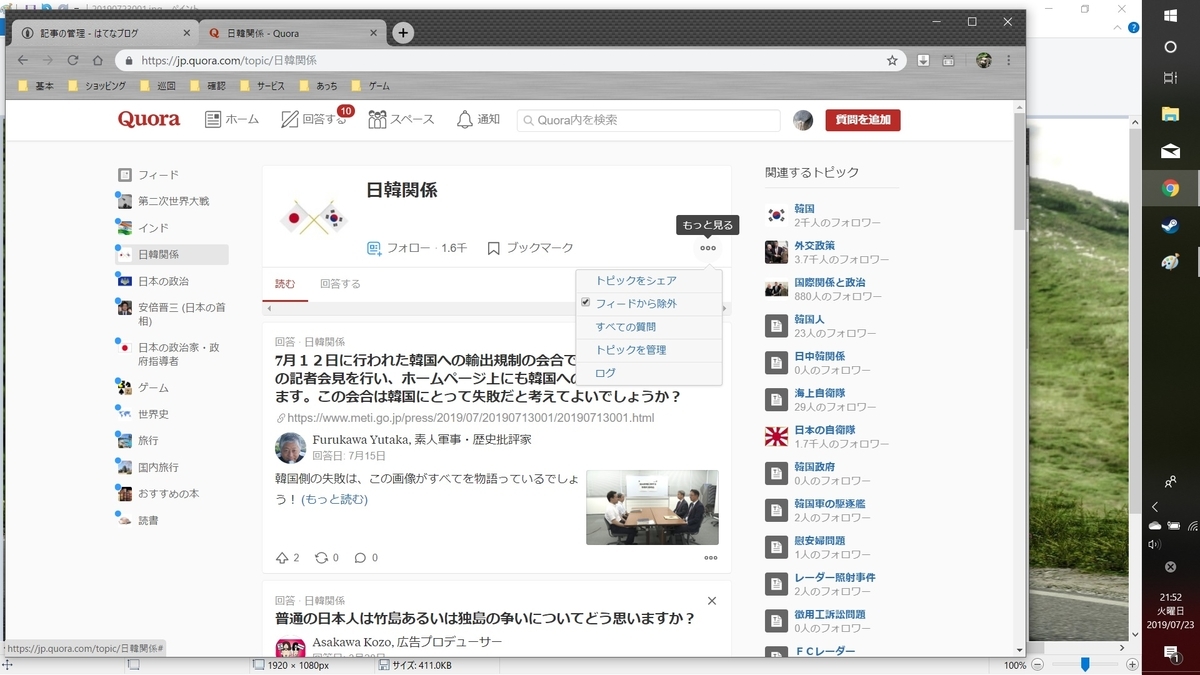
Task: Open Steam from Windows taskbar
Action: [x=1171, y=225]
